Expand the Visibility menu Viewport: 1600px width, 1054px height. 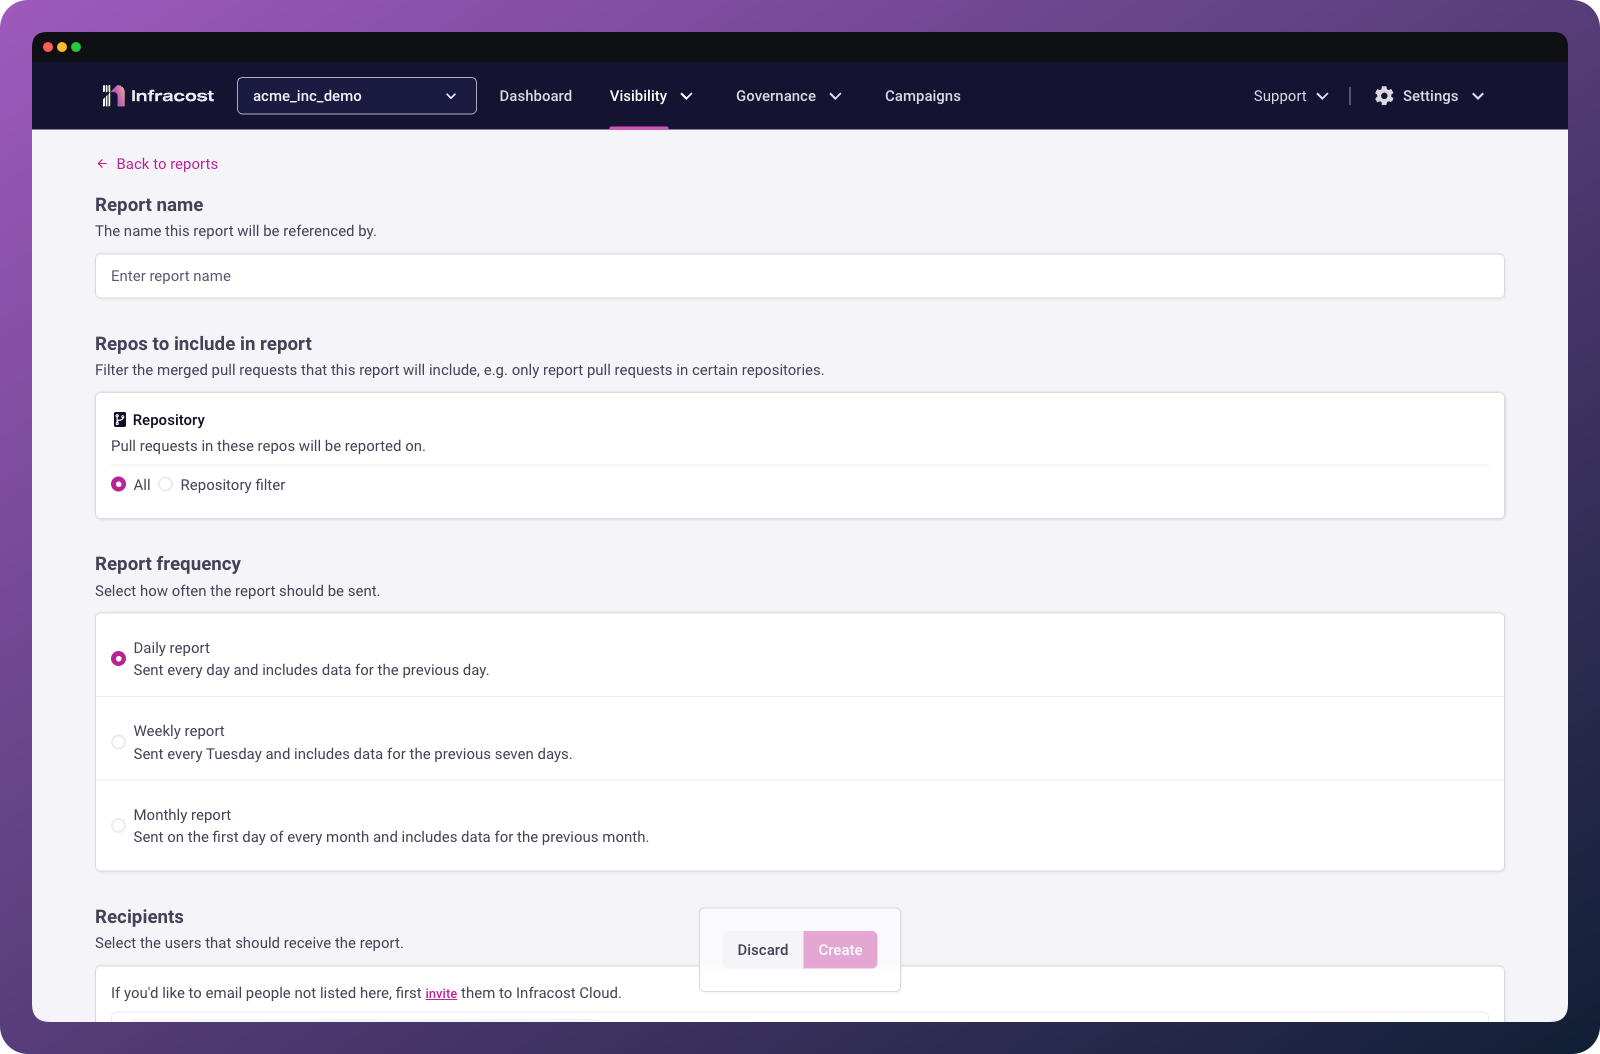pos(651,95)
